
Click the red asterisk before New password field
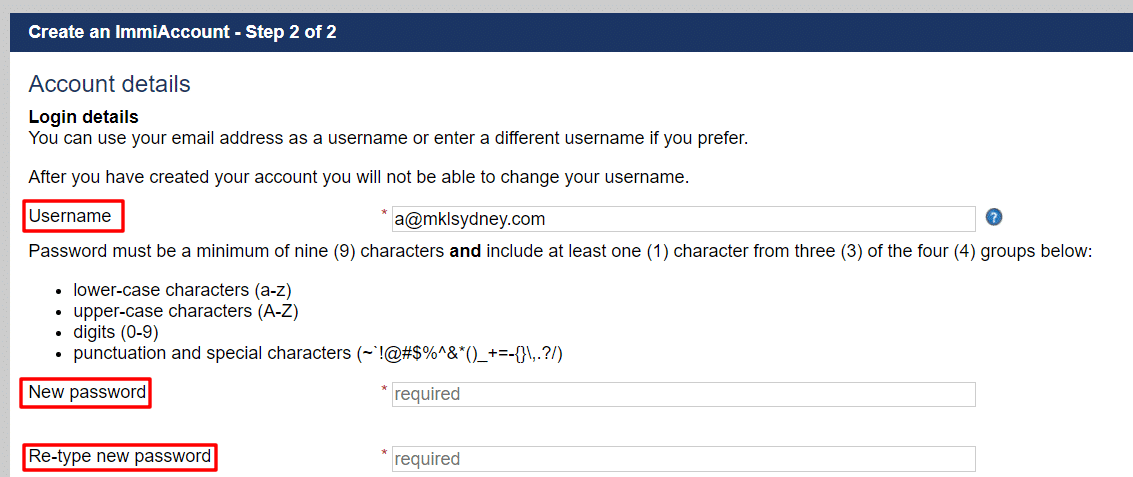pyautogui.click(x=384, y=390)
